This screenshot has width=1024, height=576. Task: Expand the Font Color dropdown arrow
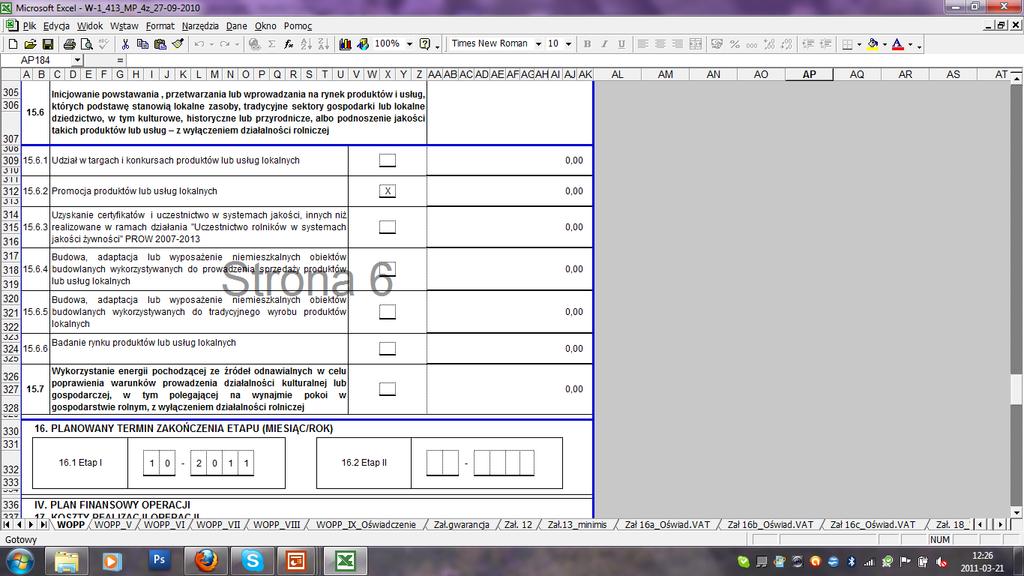tap(910, 44)
